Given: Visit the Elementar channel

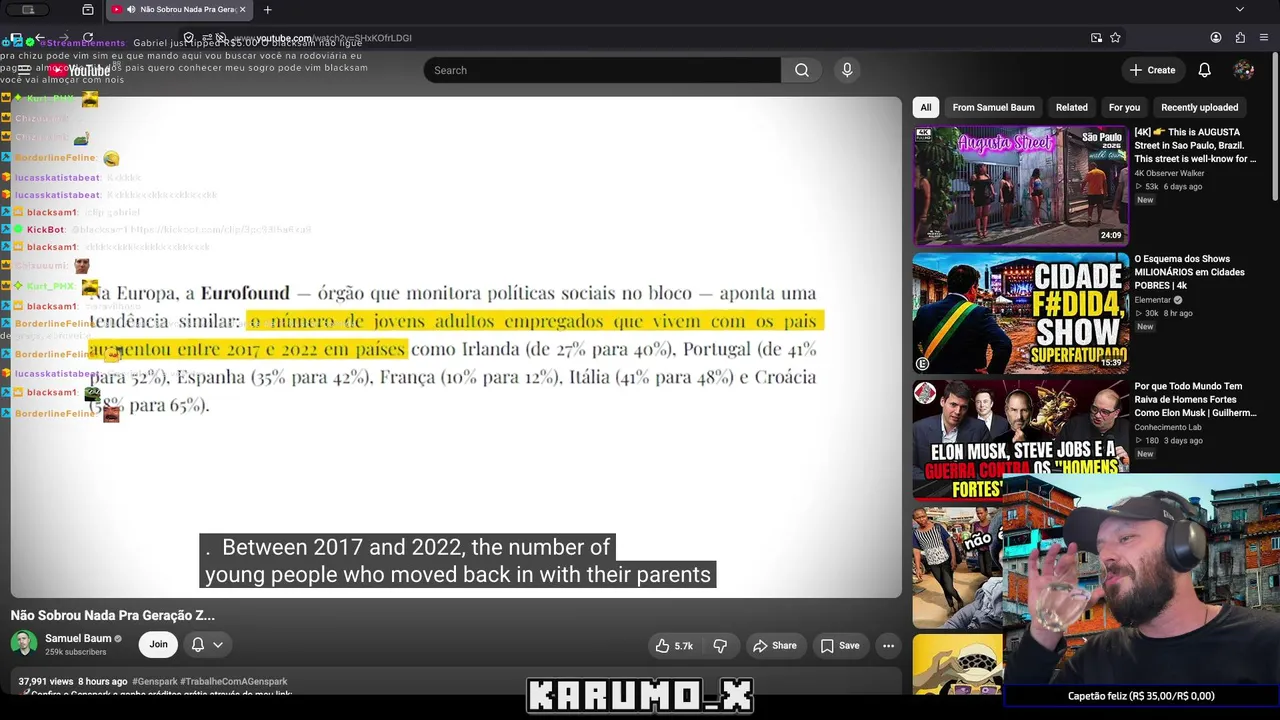Looking at the screenshot, I should pyautogui.click(x=1152, y=300).
